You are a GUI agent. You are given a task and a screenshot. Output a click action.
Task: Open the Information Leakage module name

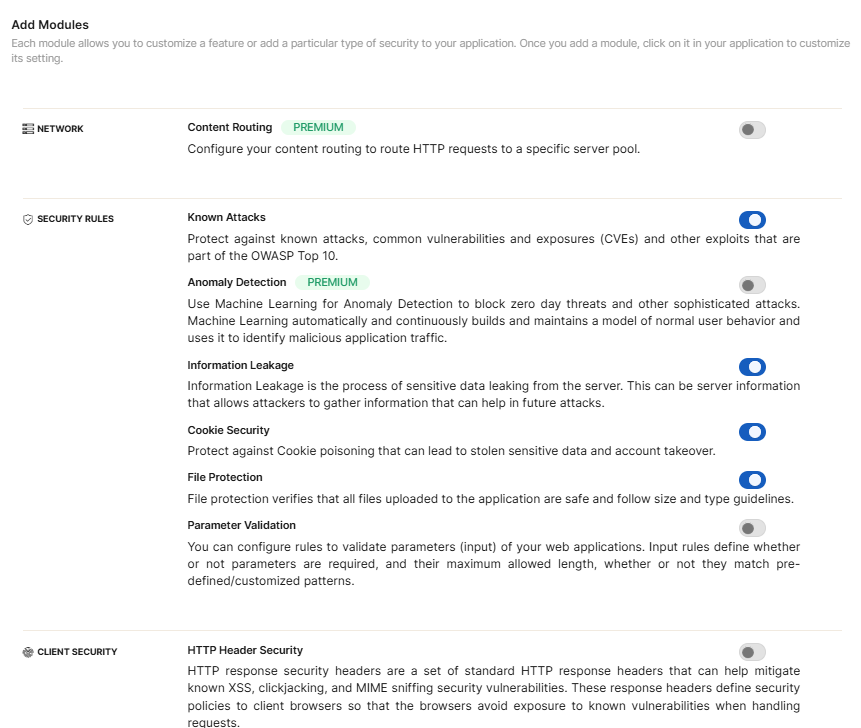[x=240, y=365]
